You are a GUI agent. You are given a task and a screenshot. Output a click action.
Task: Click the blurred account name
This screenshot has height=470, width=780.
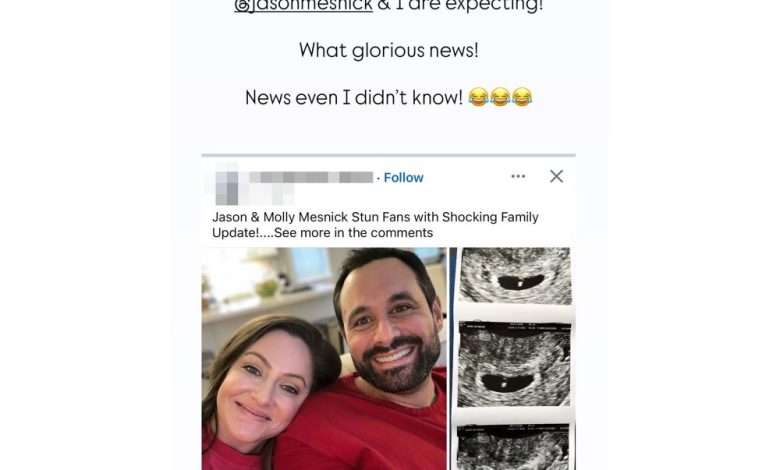tap(310, 177)
